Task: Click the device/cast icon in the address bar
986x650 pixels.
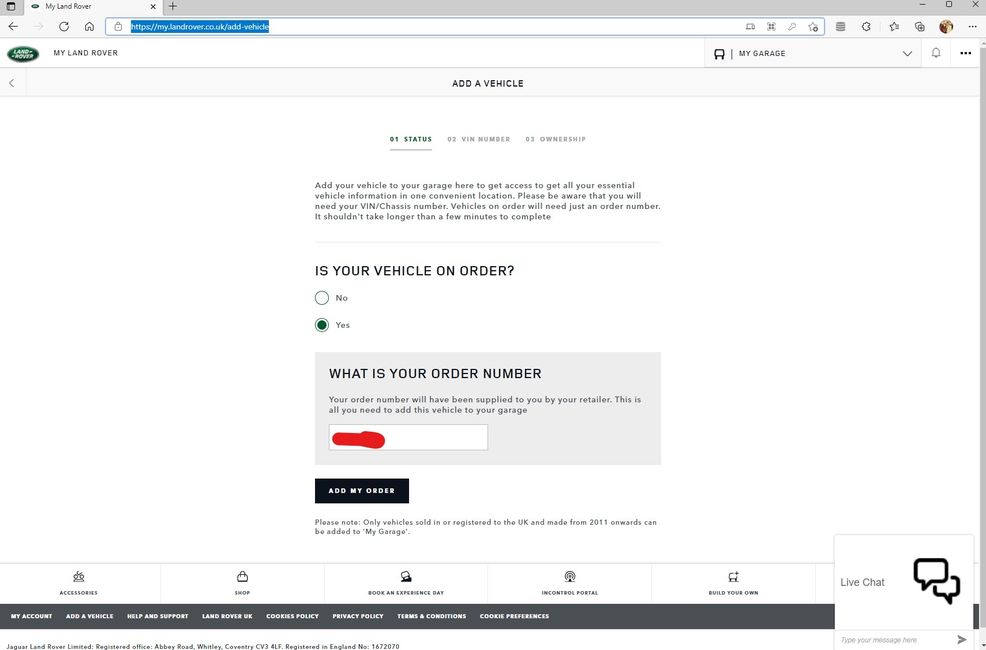Action: point(750,26)
